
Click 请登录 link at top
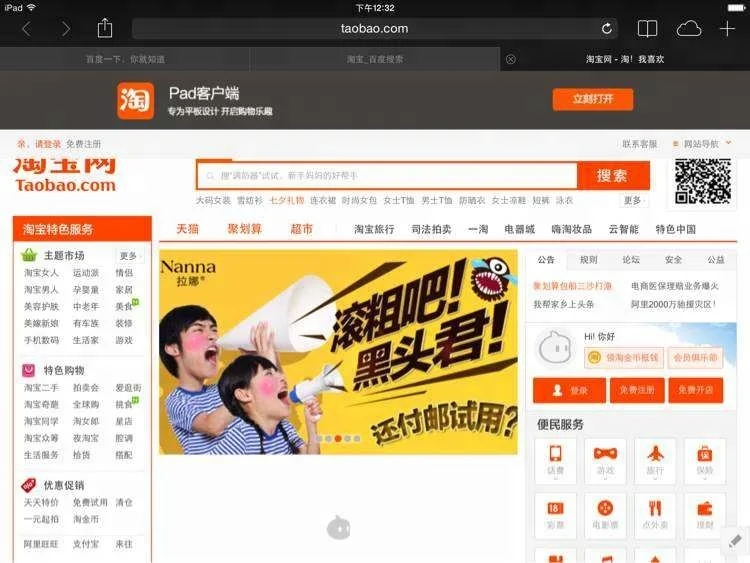click(48, 144)
